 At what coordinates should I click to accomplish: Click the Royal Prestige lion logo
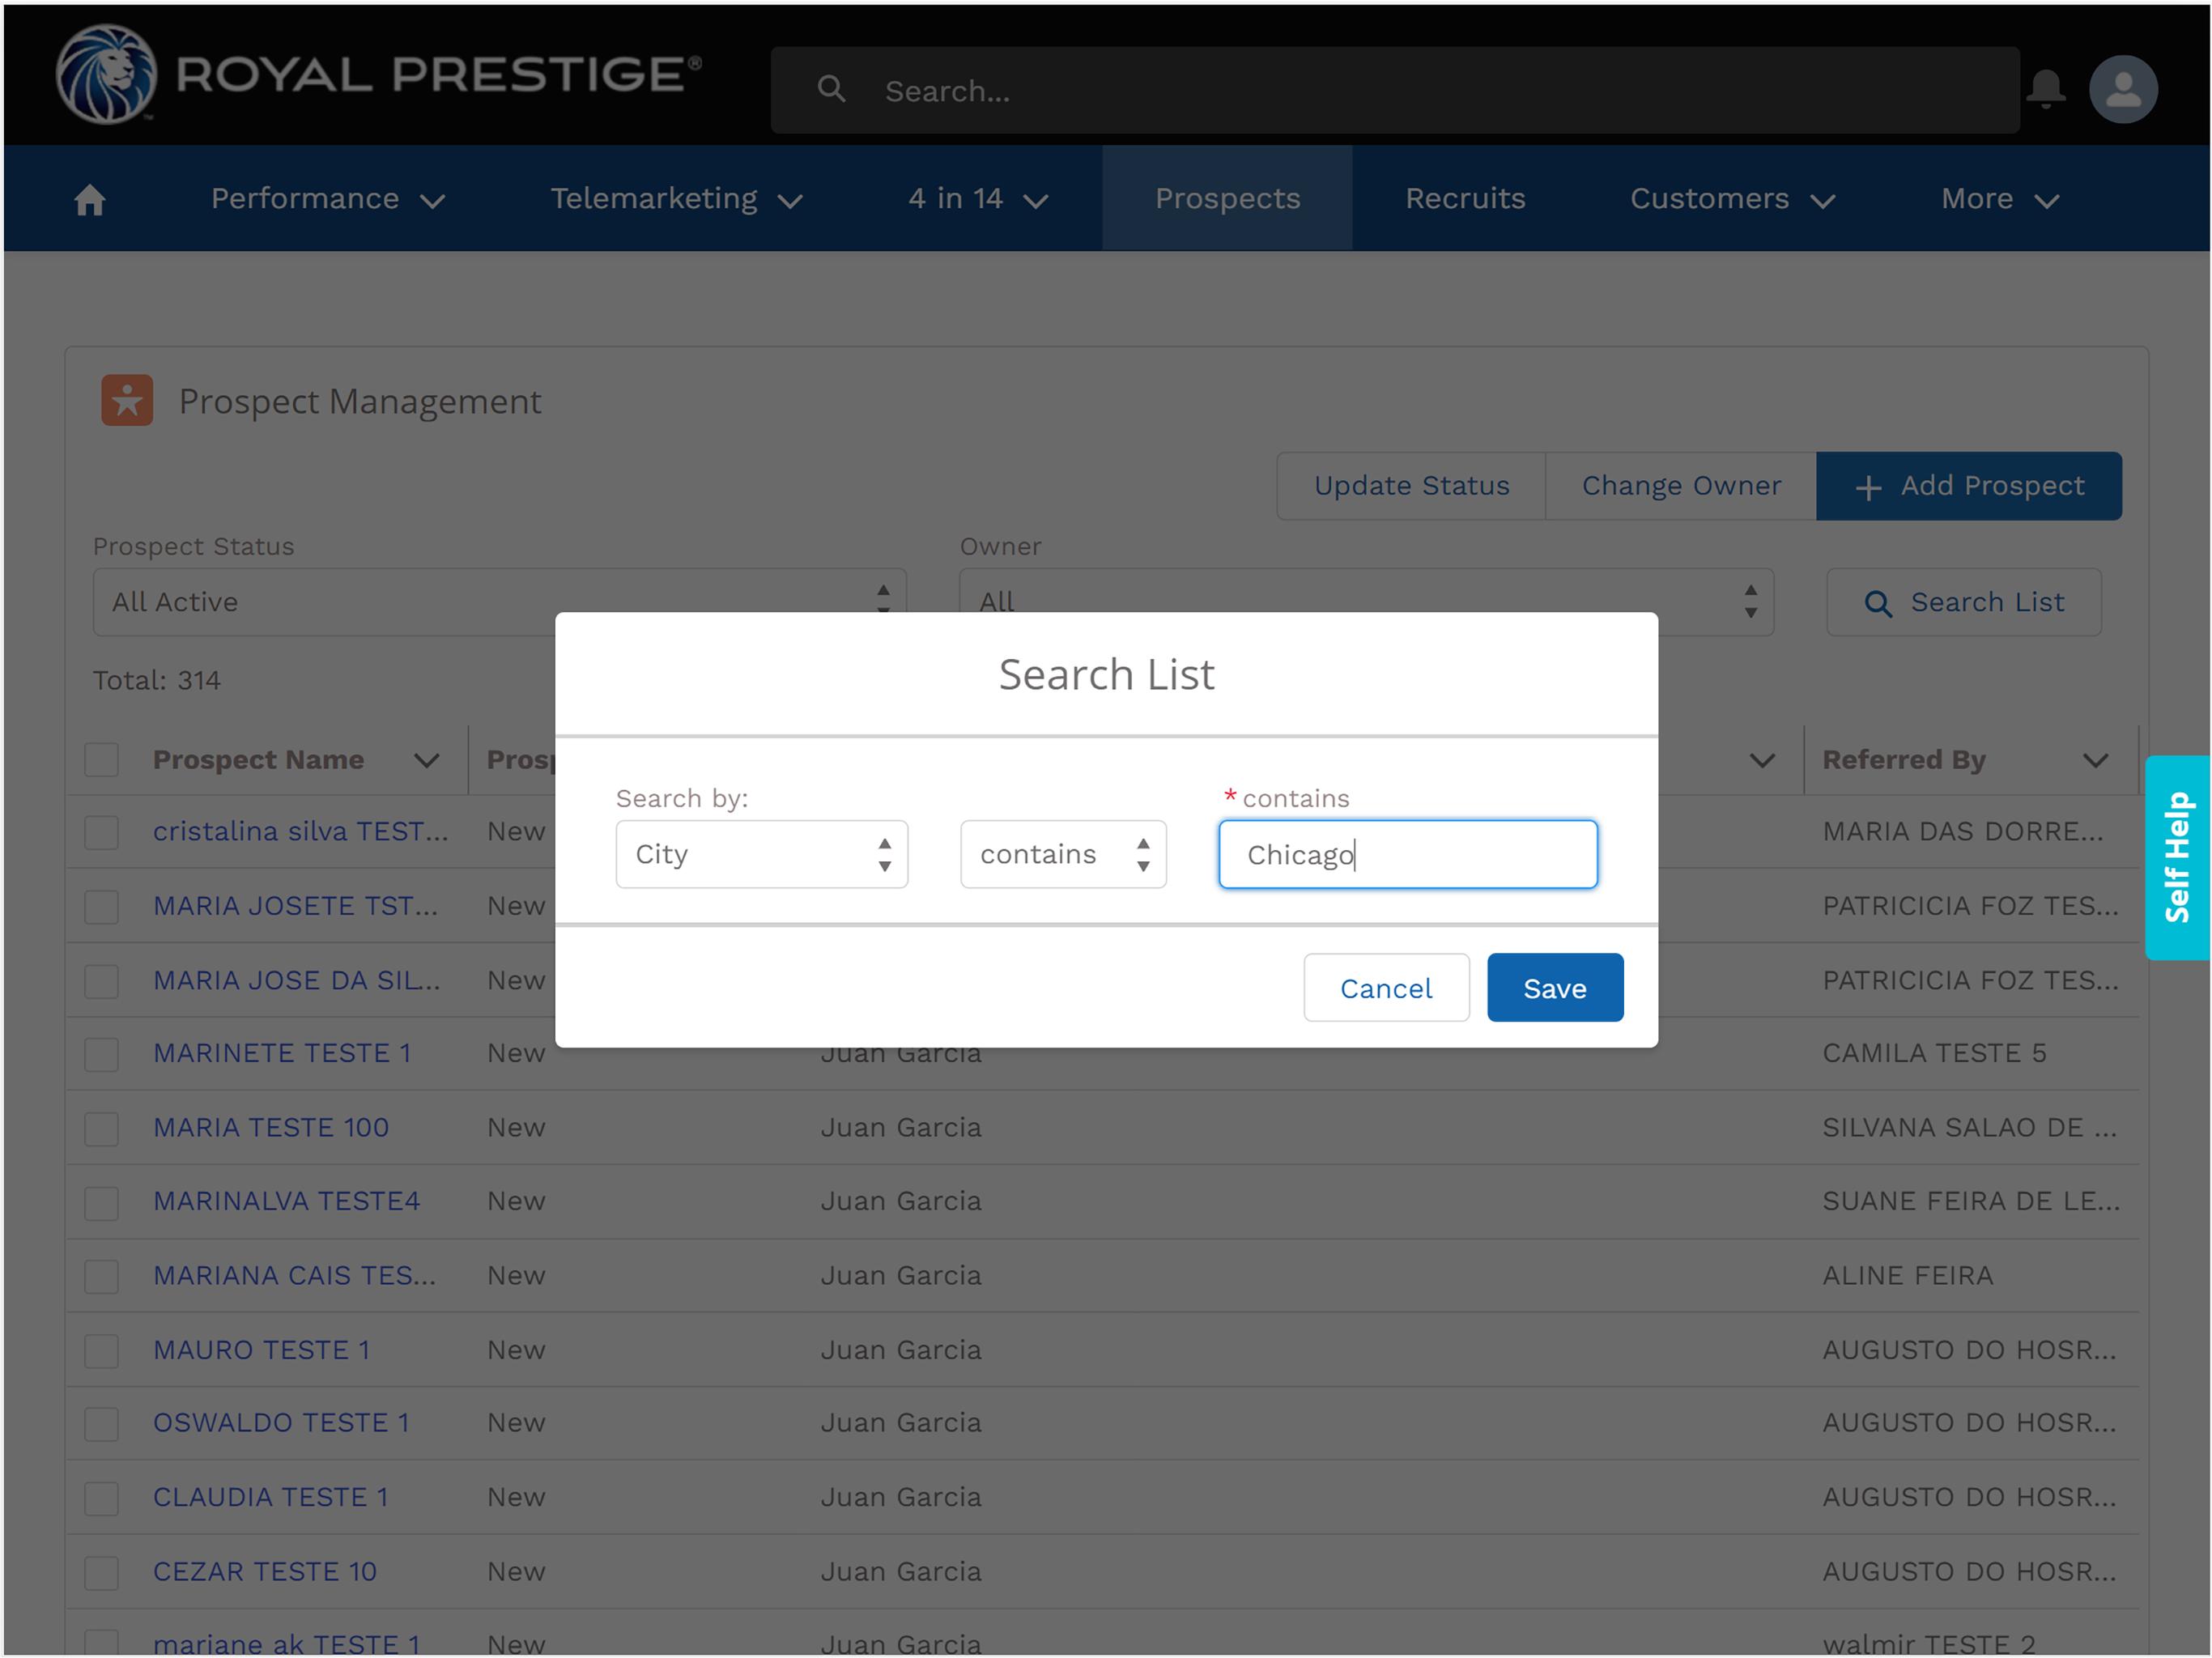click(x=106, y=75)
